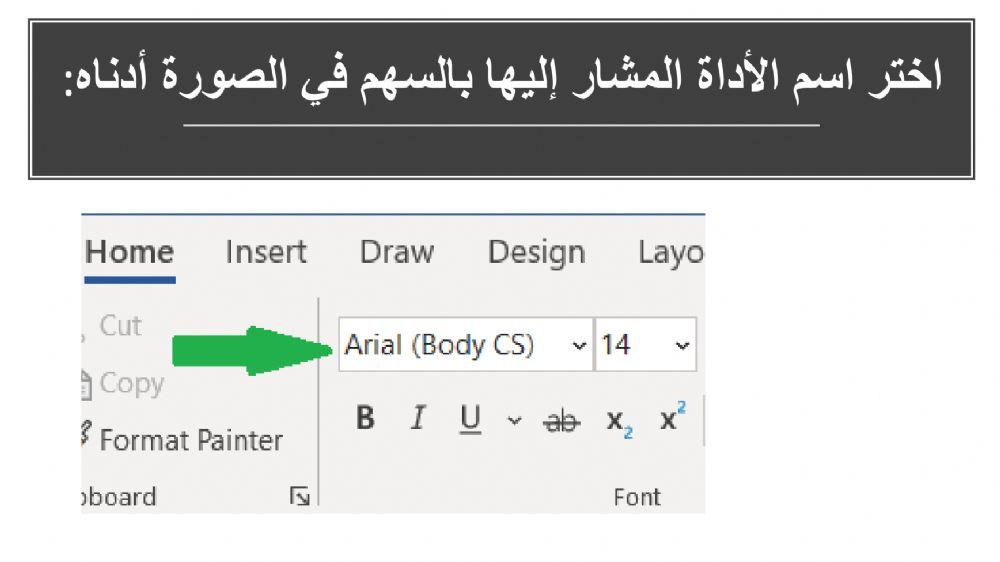Open the Insert ribbon tab

click(x=266, y=252)
